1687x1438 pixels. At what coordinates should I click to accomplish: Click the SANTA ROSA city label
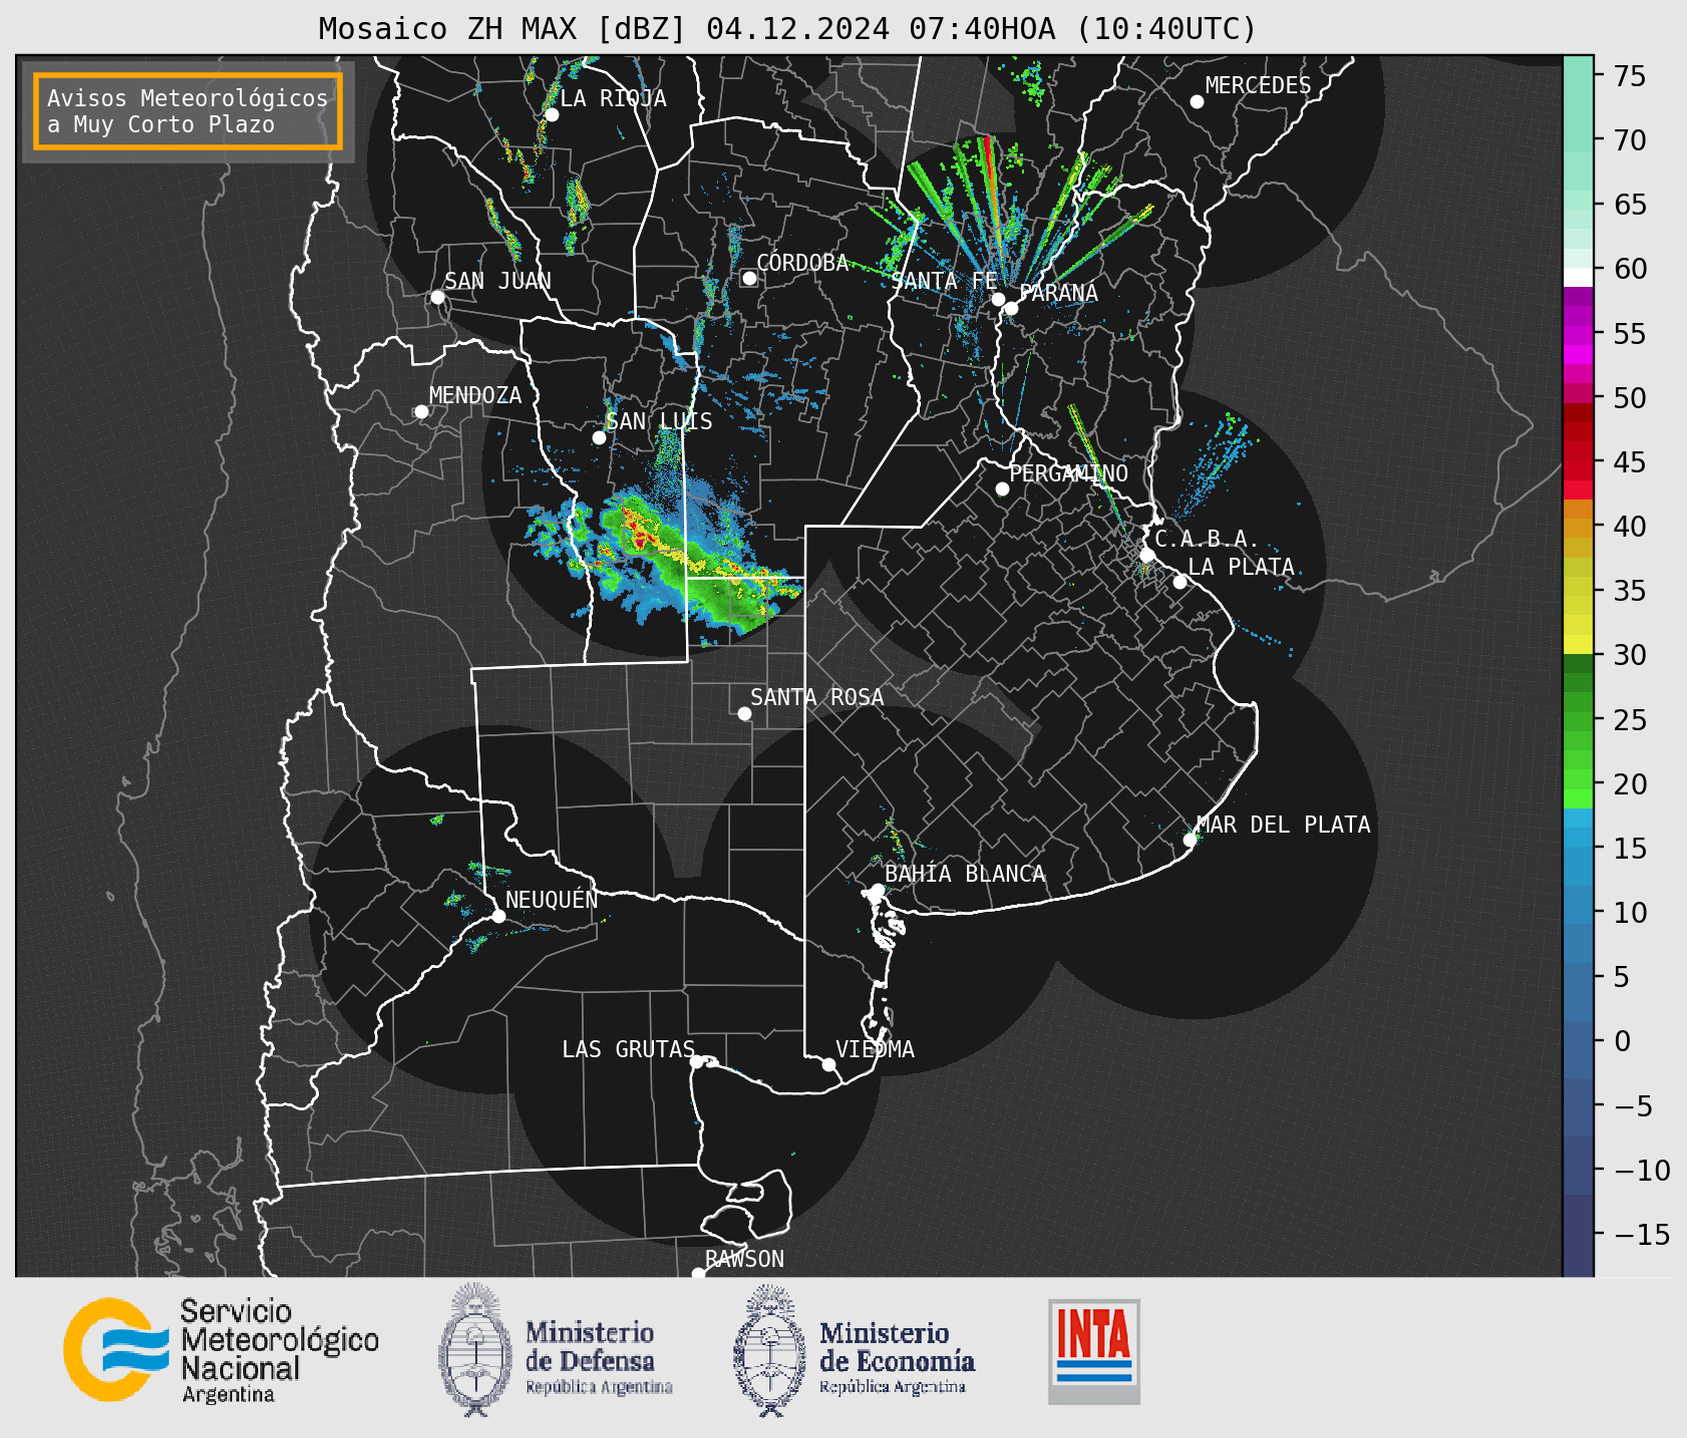817,697
